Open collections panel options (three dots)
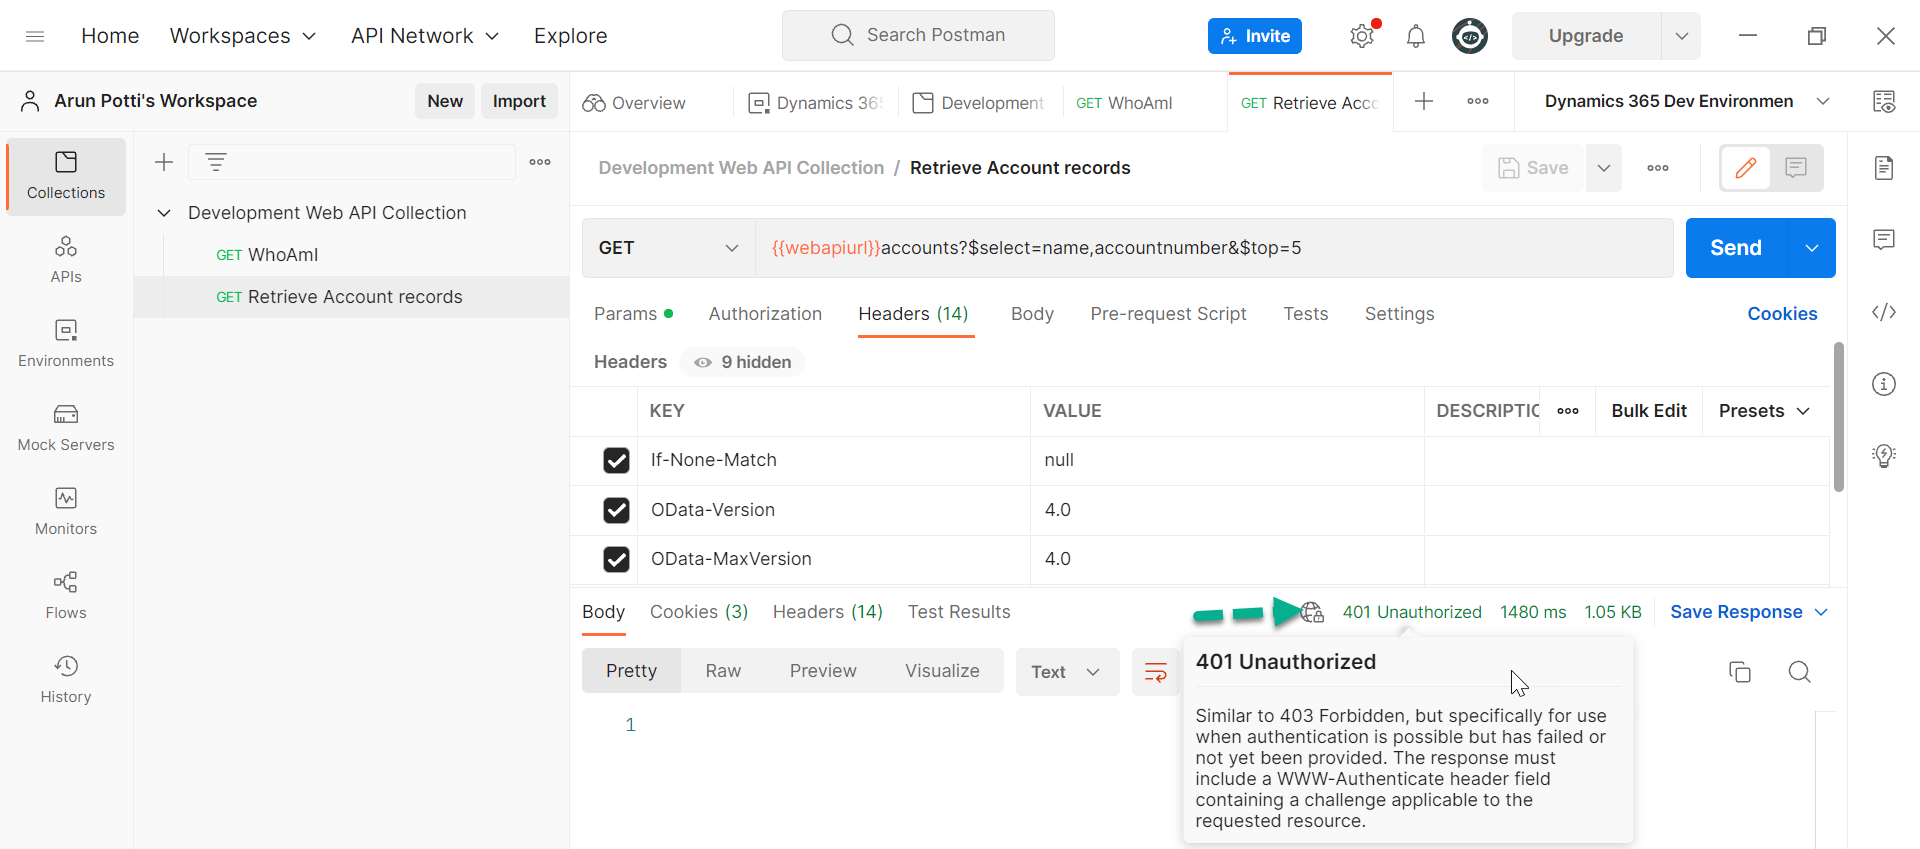Image resolution: width=1920 pixels, height=849 pixels. tap(540, 162)
